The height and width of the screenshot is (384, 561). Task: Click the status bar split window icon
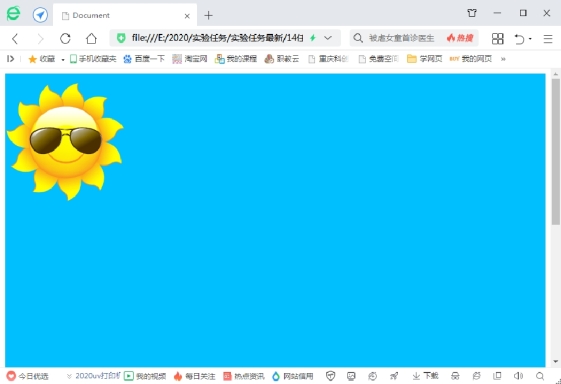[497, 376]
